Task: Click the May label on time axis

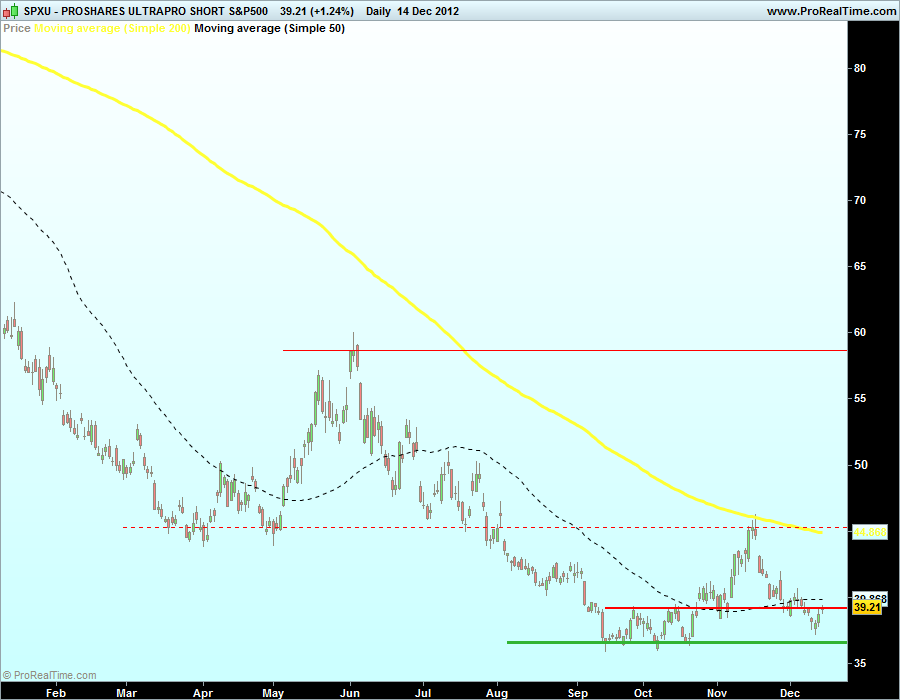Action: point(273,693)
